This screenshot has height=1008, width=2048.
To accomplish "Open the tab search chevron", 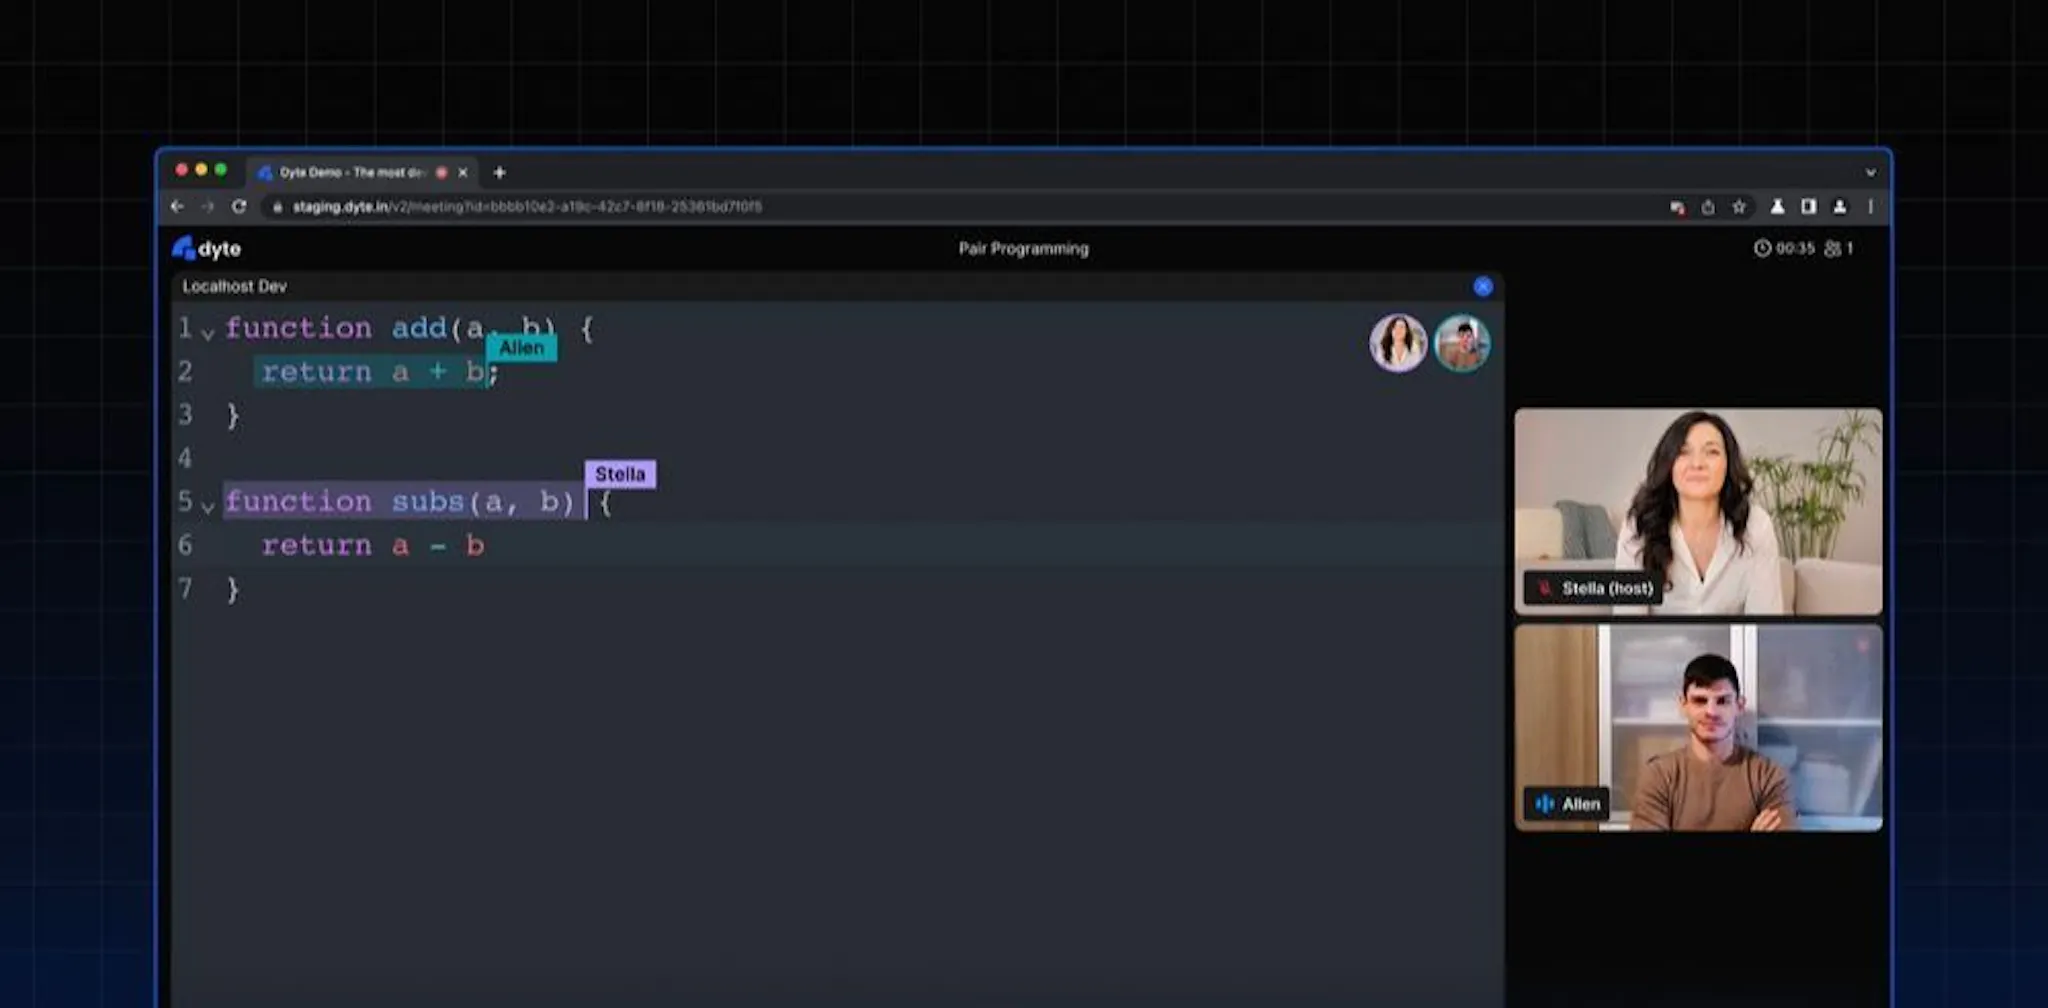I will pyautogui.click(x=1870, y=172).
